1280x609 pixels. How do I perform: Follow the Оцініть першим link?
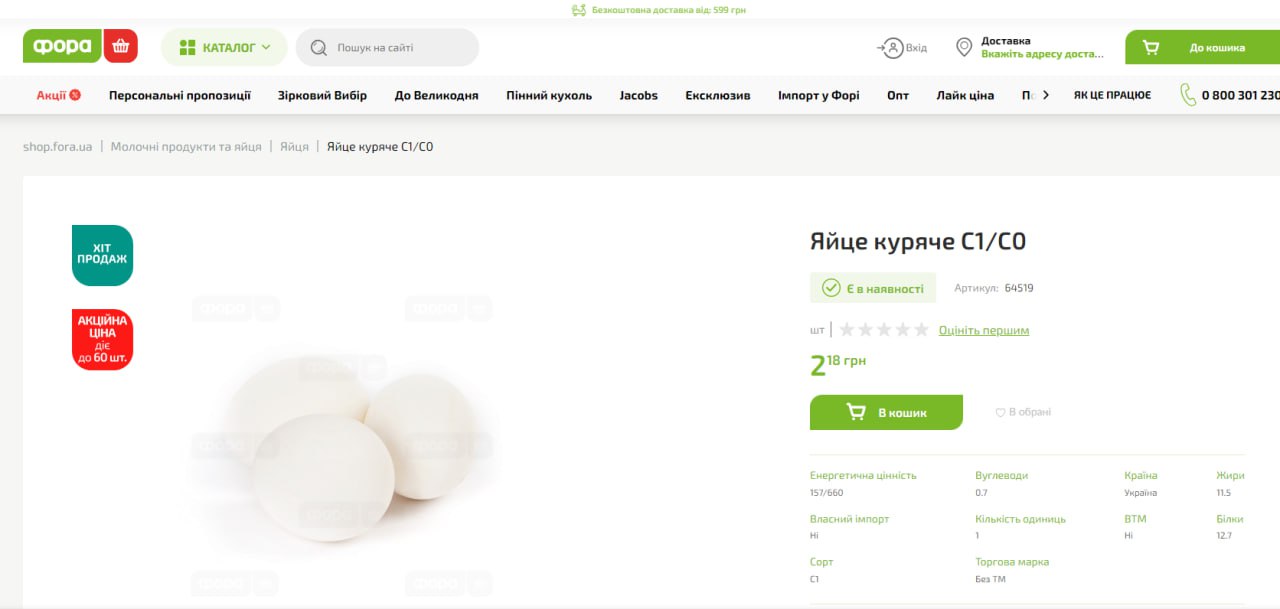[x=984, y=330]
